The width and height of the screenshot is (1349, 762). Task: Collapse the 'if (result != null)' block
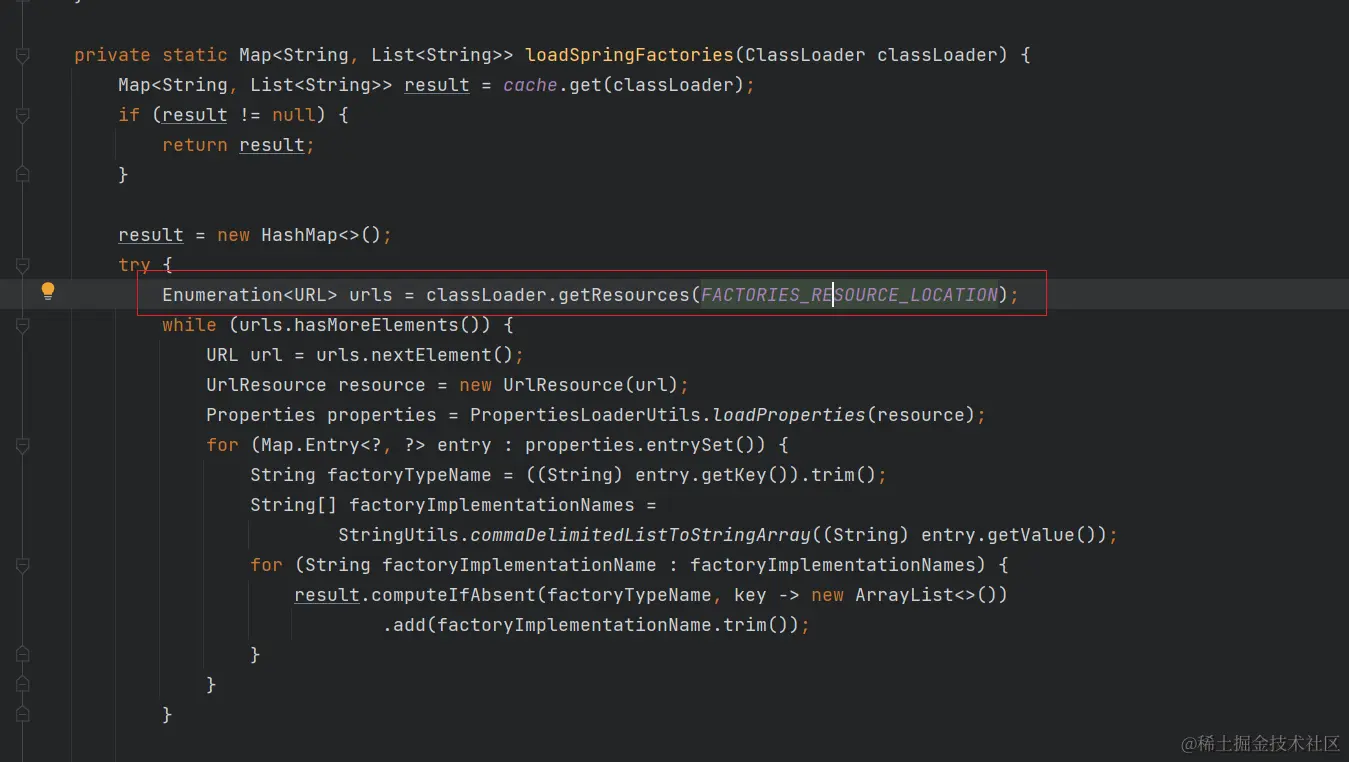23,115
